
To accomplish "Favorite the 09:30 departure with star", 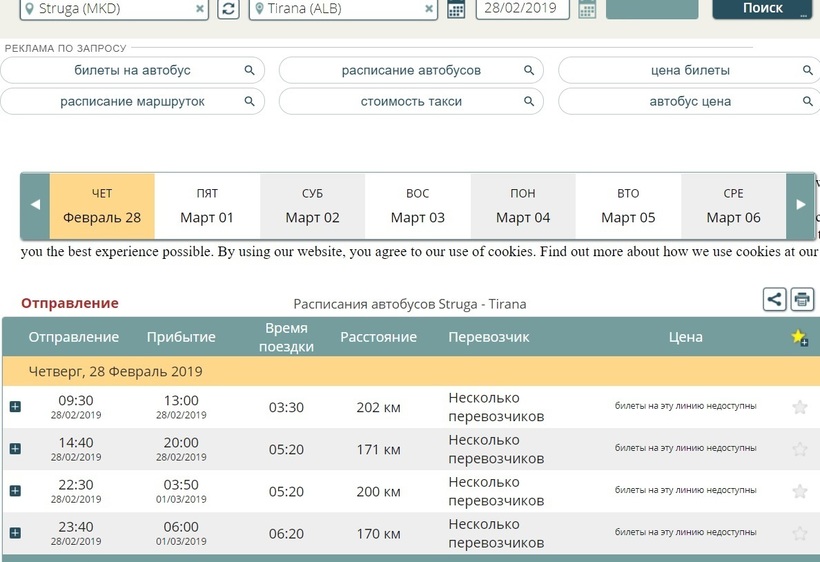I will 799,407.
